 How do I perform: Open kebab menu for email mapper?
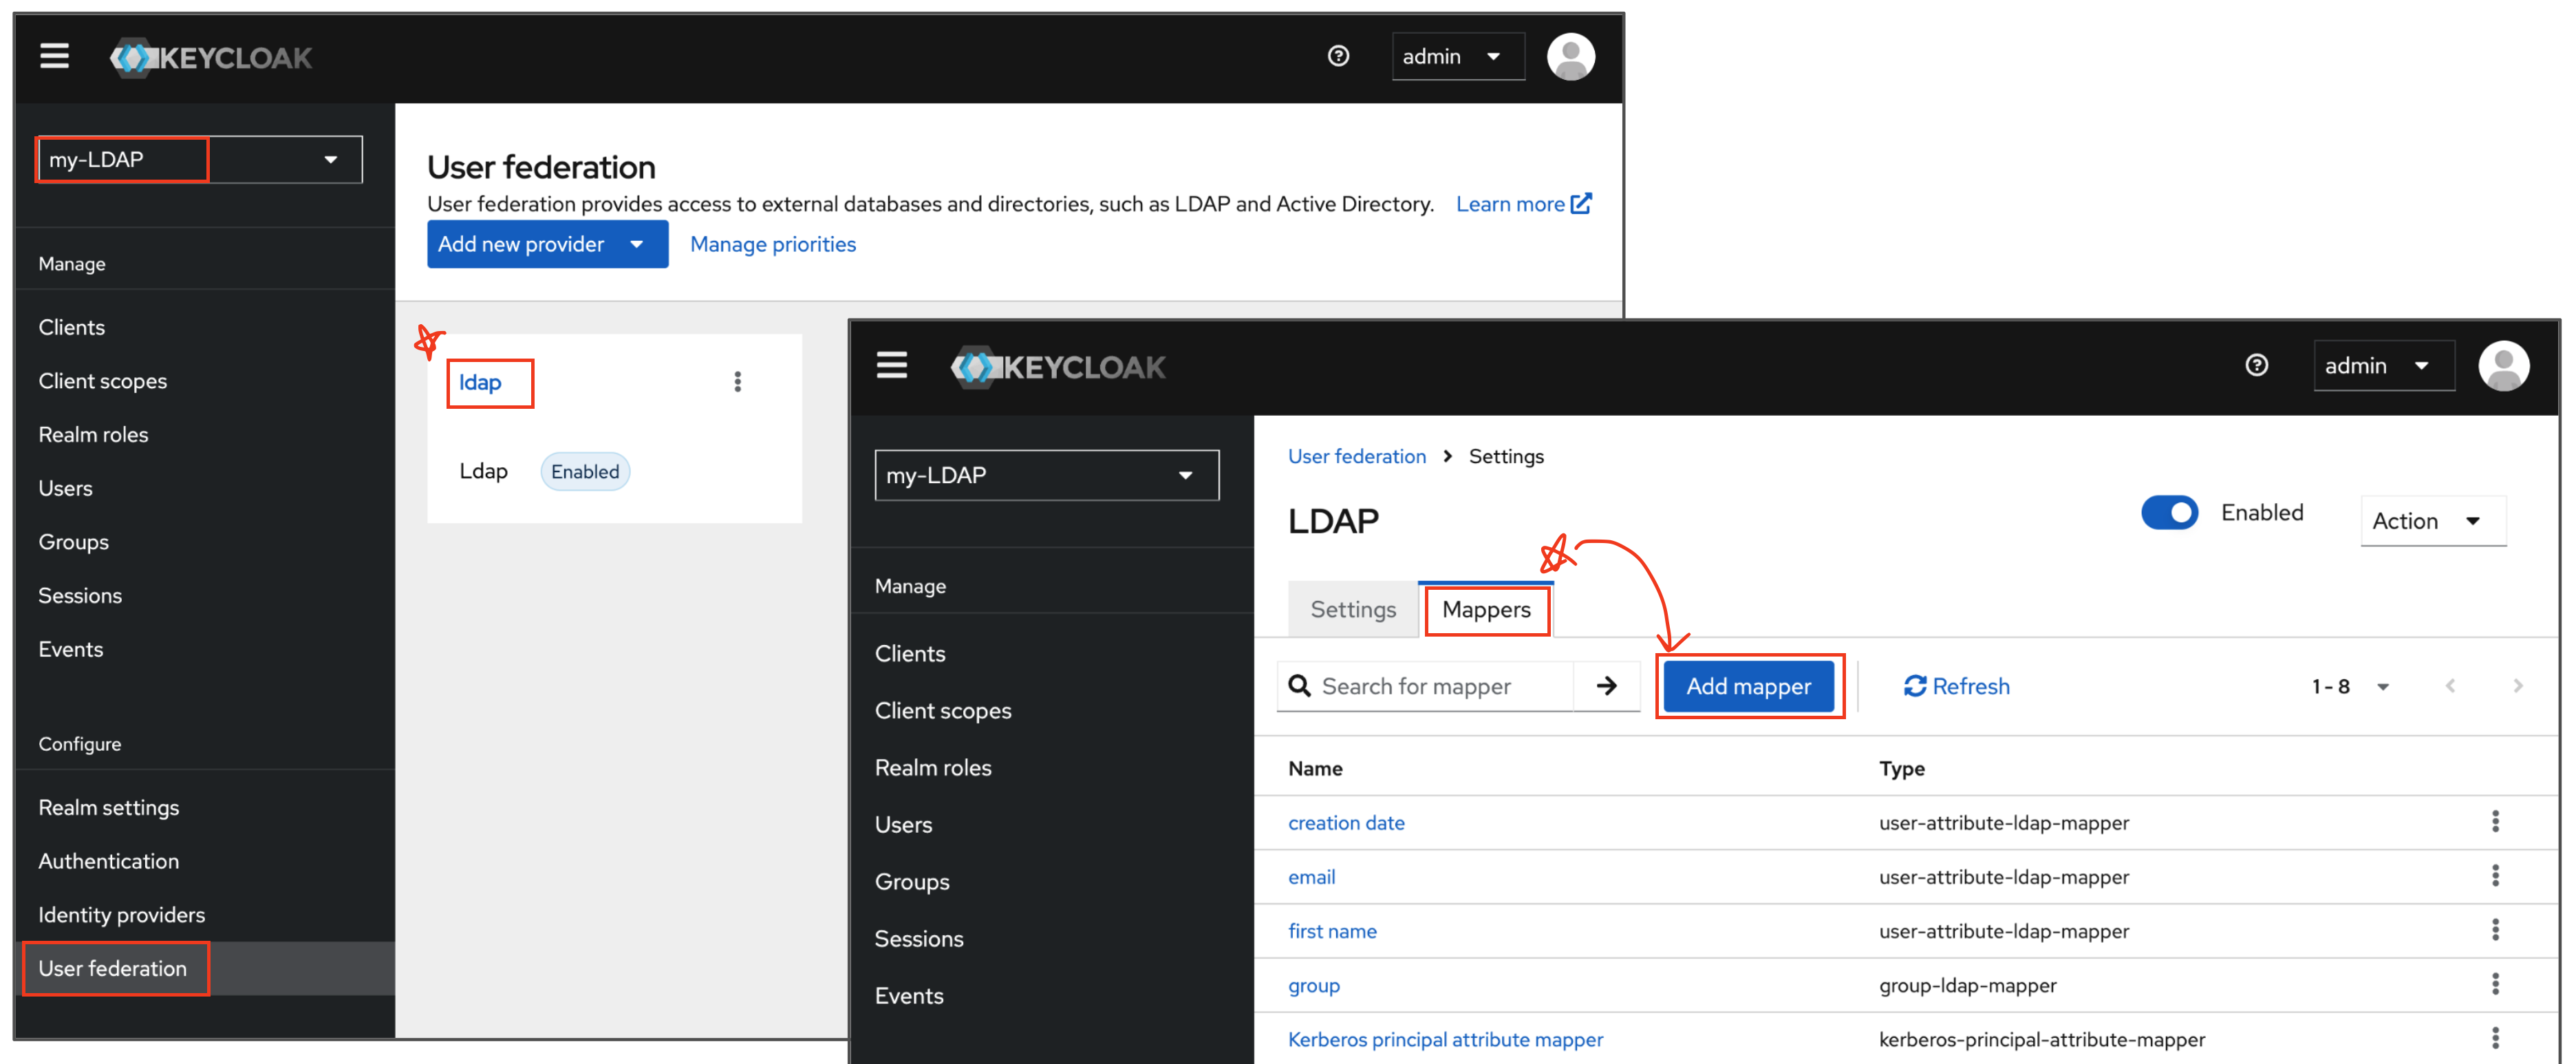coord(2495,876)
